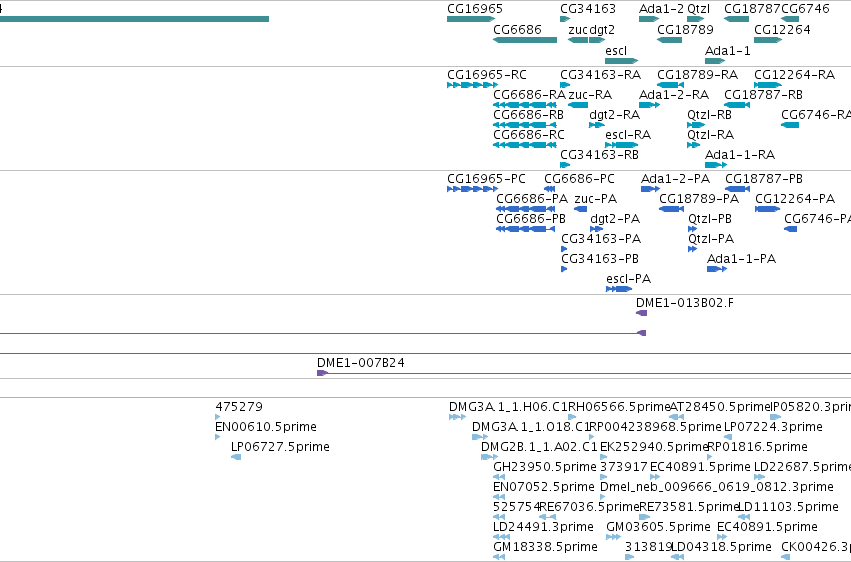Open protein Ada1-1-PA
Image resolution: width=851 pixels, height=562 pixels.
tap(741, 259)
